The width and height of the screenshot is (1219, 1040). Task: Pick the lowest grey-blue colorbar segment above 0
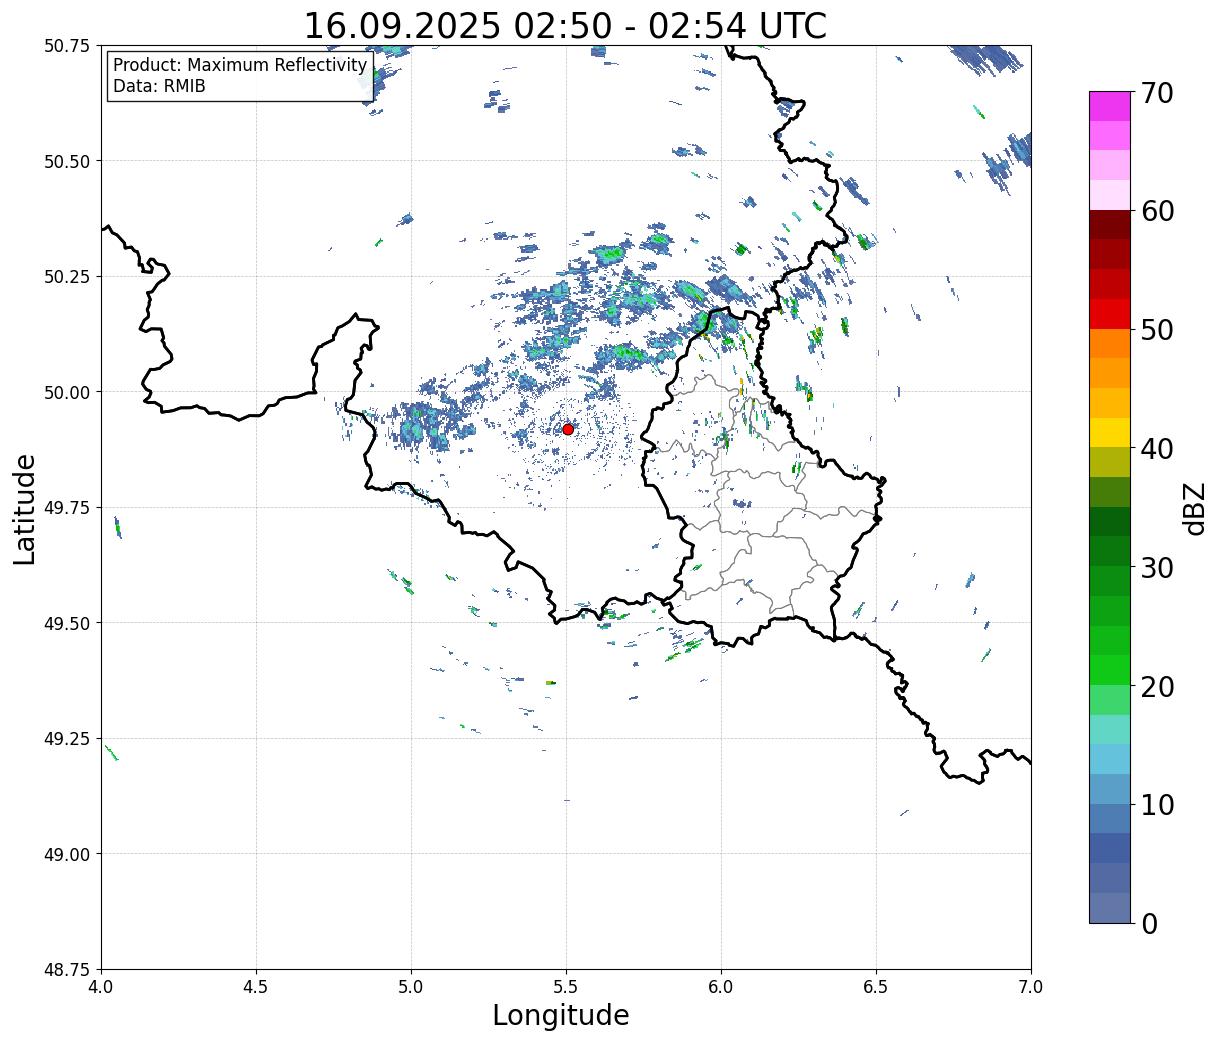(x=1110, y=908)
